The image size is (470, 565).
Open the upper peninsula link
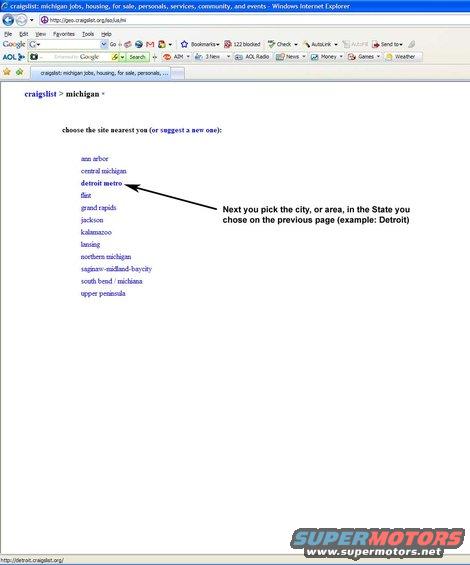point(103,293)
